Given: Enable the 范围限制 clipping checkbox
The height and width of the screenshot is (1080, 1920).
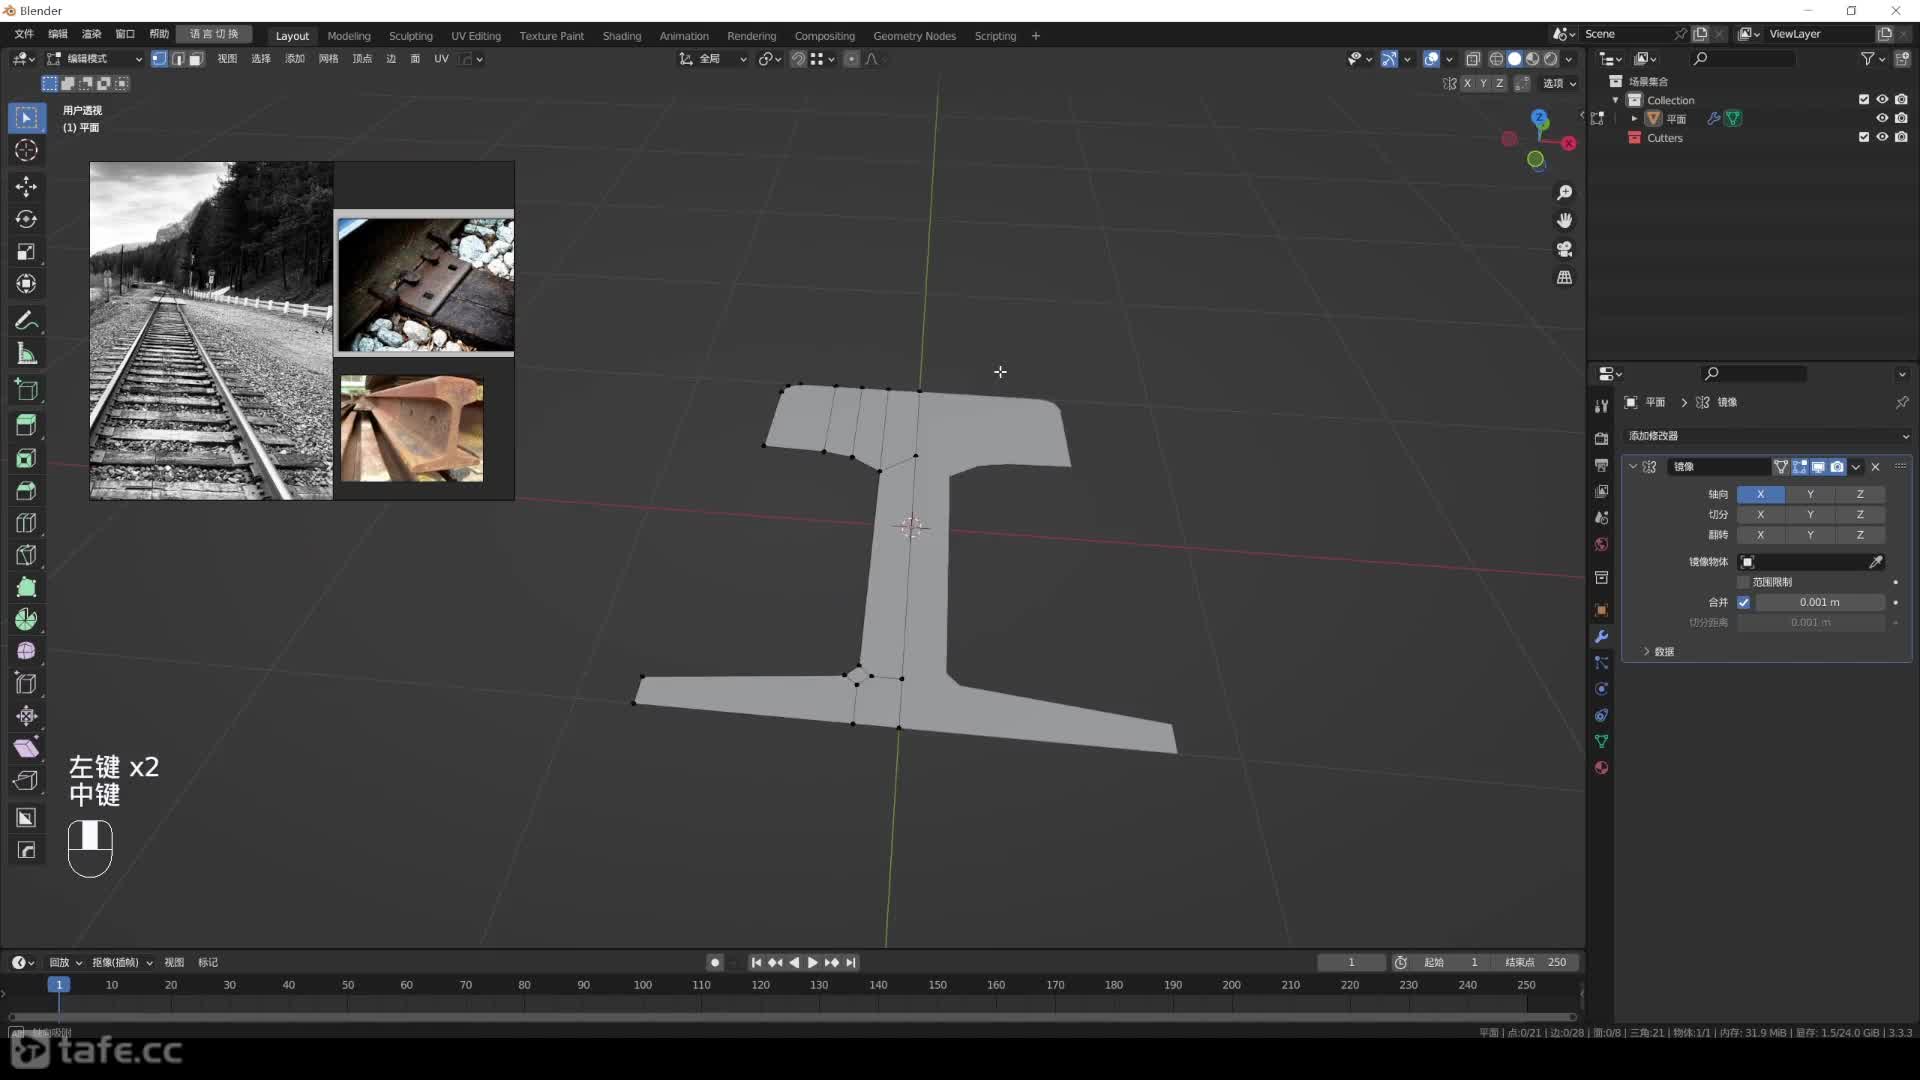Looking at the screenshot, I should coord(1744,582).
